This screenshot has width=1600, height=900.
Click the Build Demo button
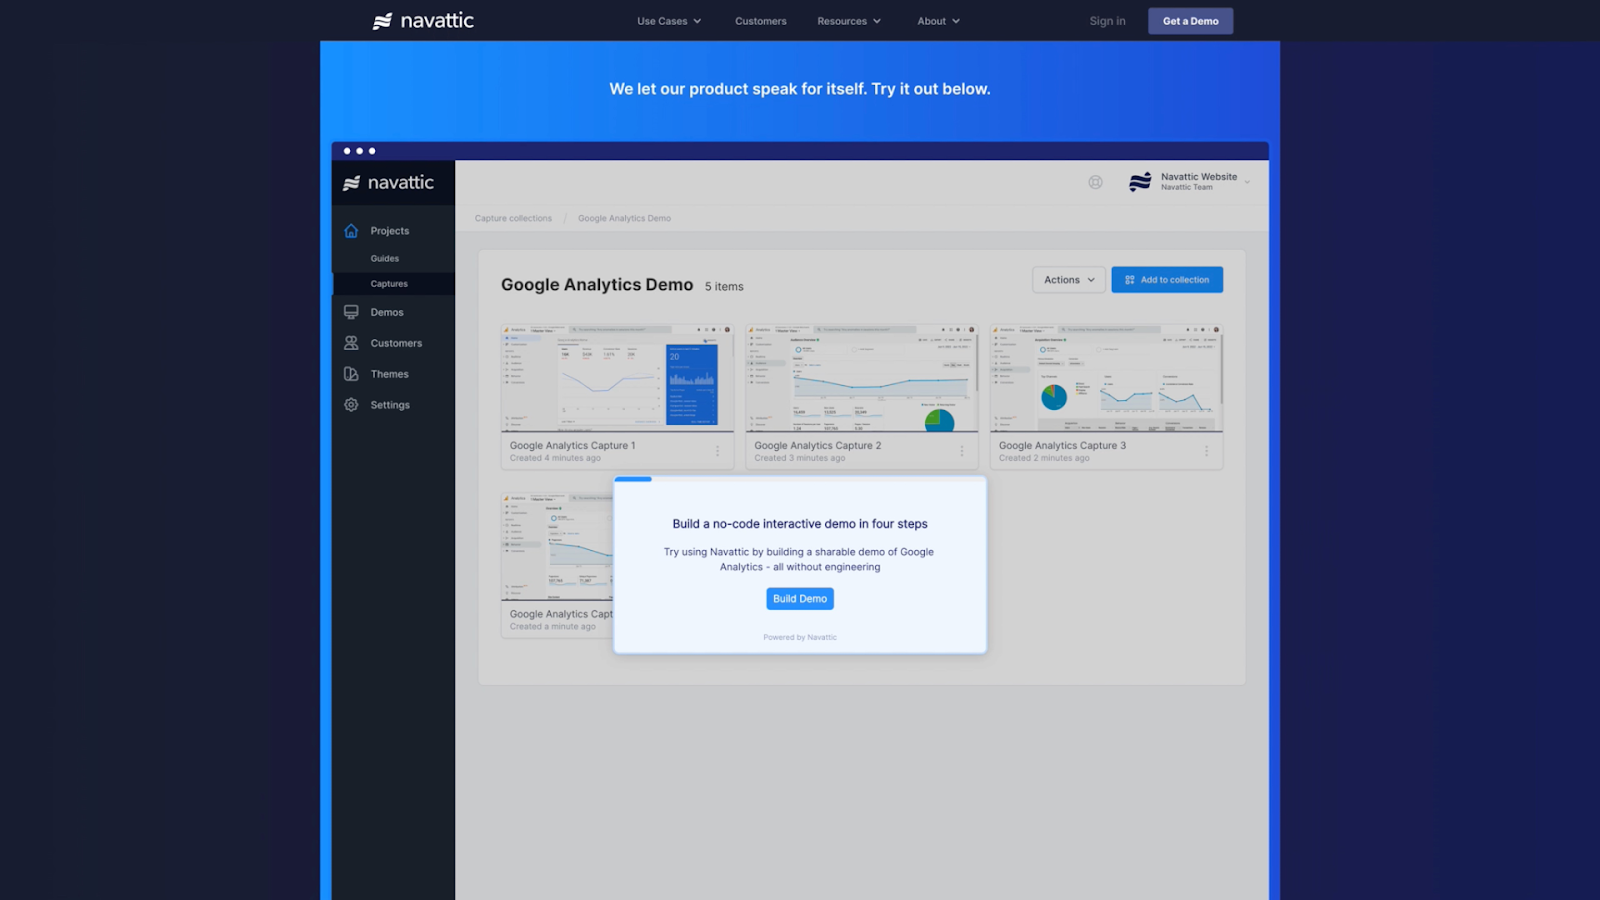pyautogui.click(x=800, y=599)
